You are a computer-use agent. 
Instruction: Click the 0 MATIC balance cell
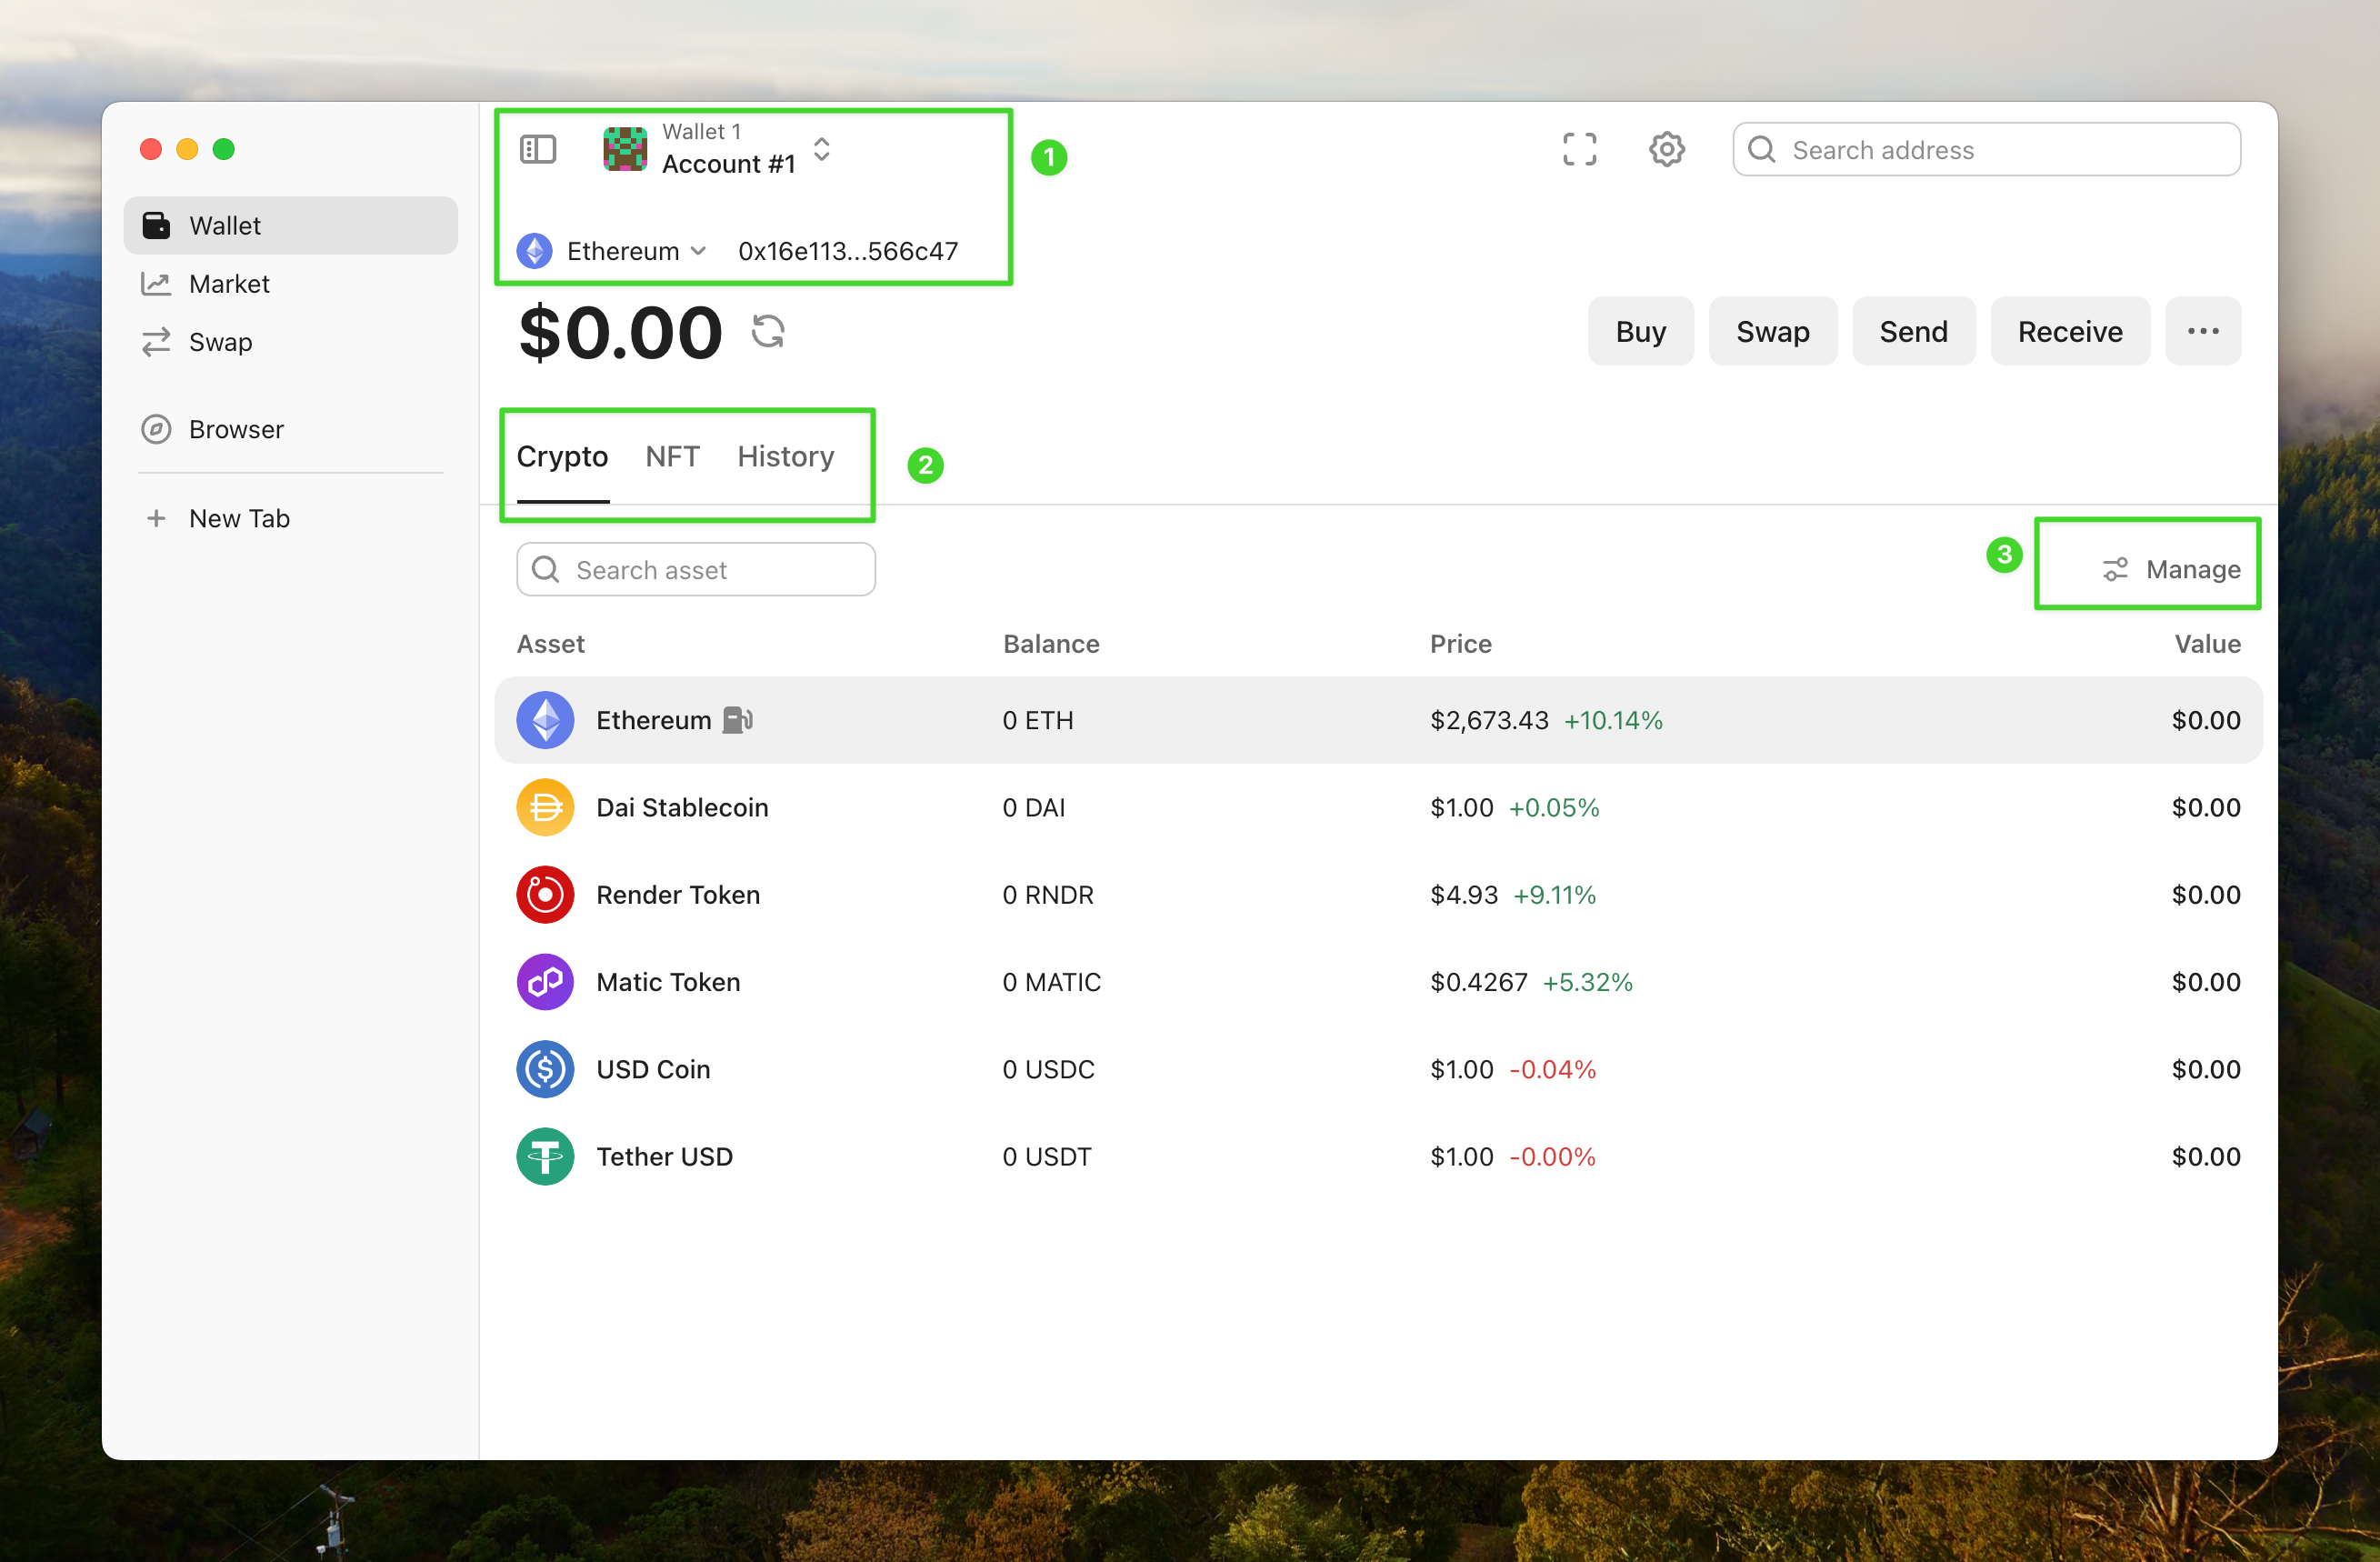(x=1052, y=982)
